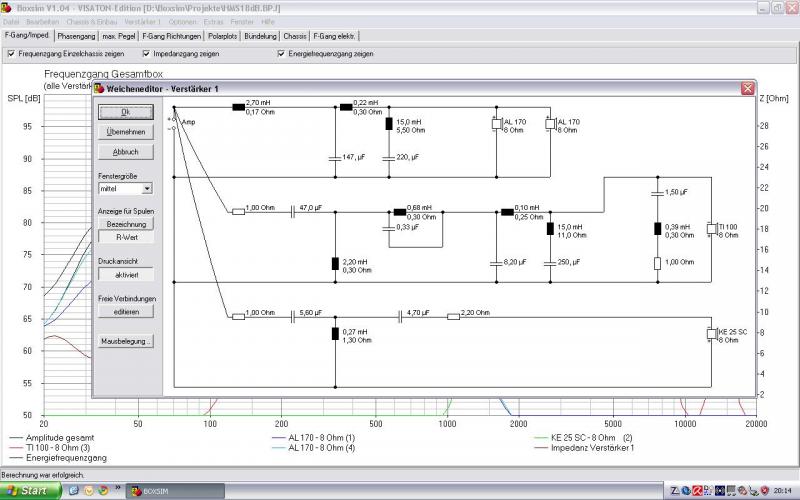800x500 pixels.
Task: Click the 15,0 mH 5,50 Ohm coil
Action: (x=389, y=123)
